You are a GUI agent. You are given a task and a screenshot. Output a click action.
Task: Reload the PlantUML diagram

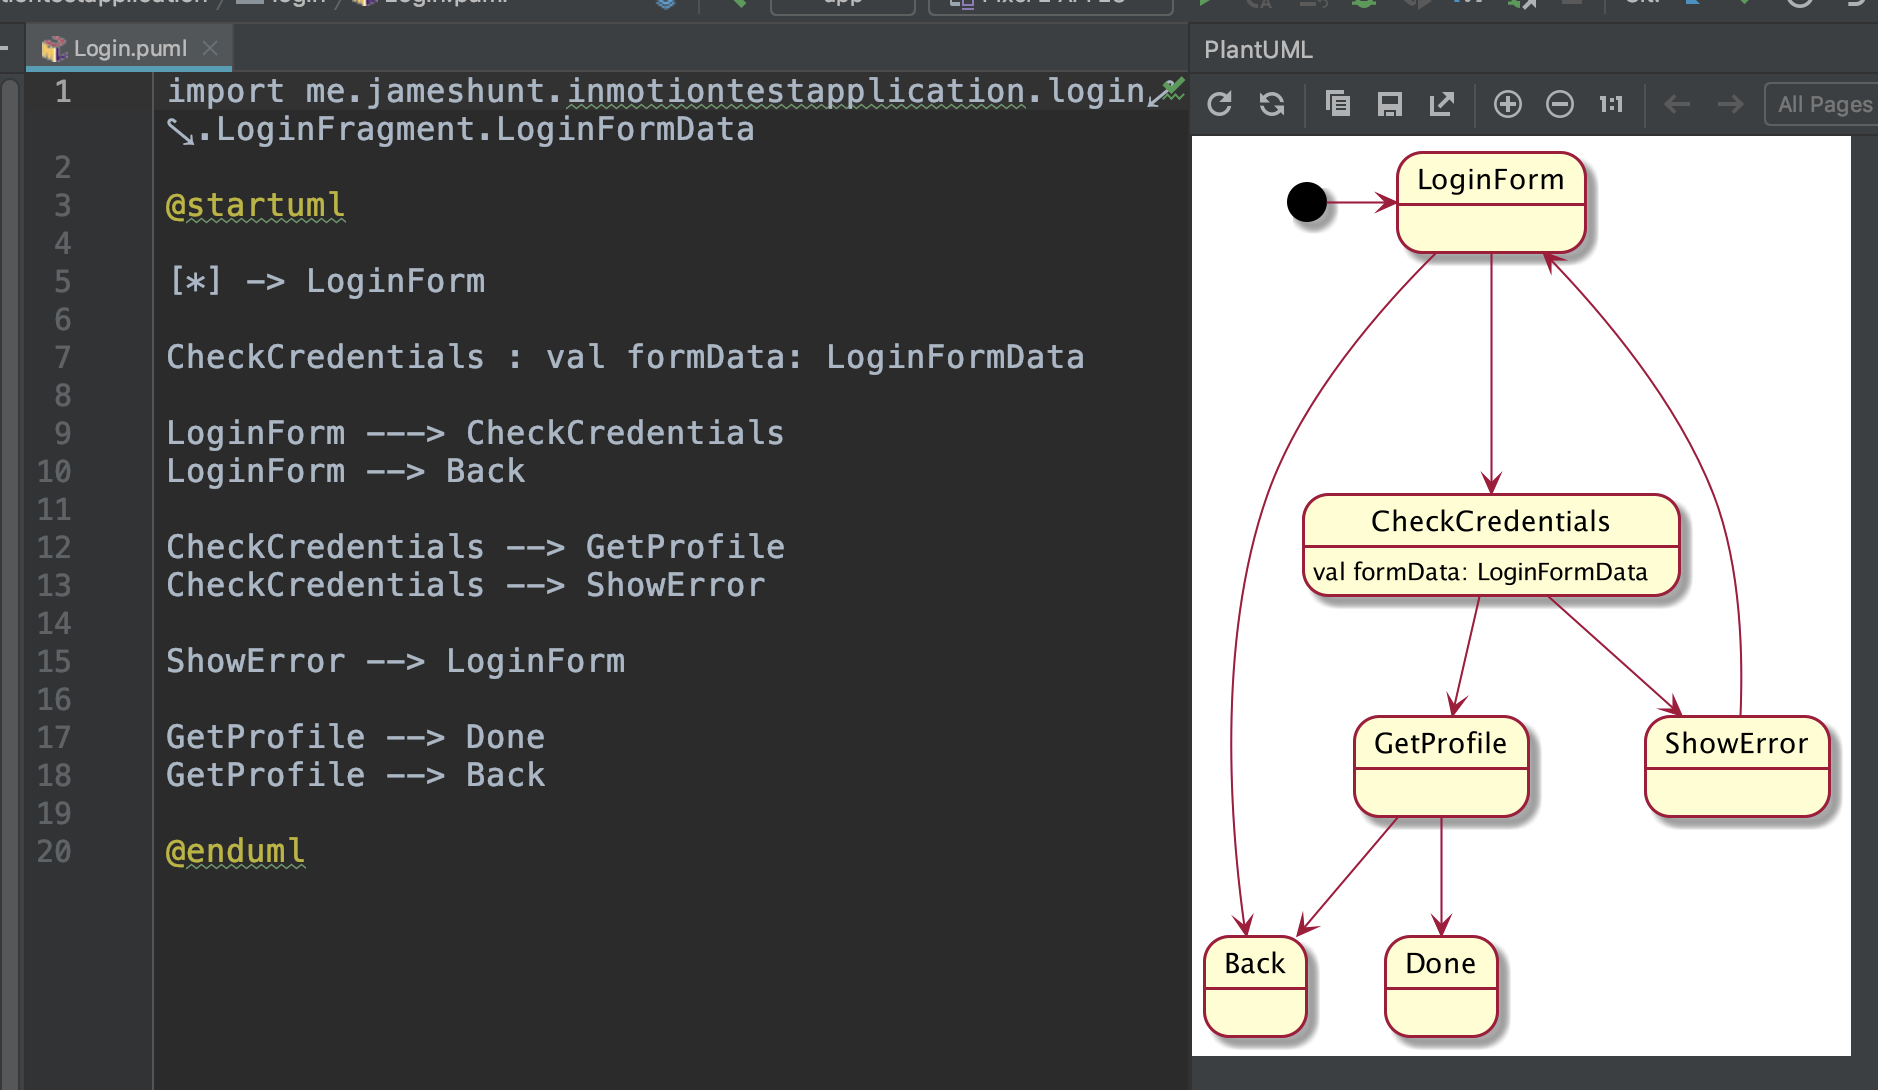pyautogui.click(x=1219, y=104)
